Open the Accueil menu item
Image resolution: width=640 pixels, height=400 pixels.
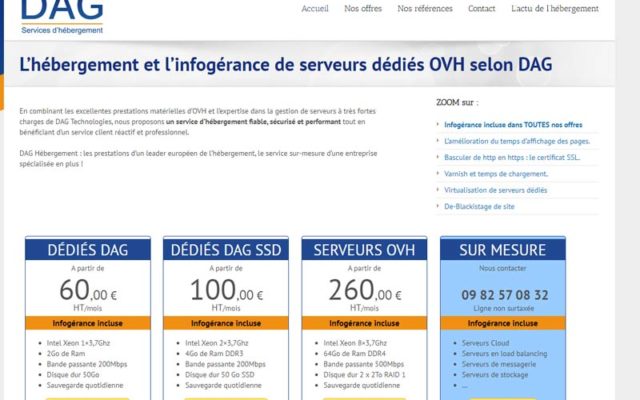(x=315, y=9)
